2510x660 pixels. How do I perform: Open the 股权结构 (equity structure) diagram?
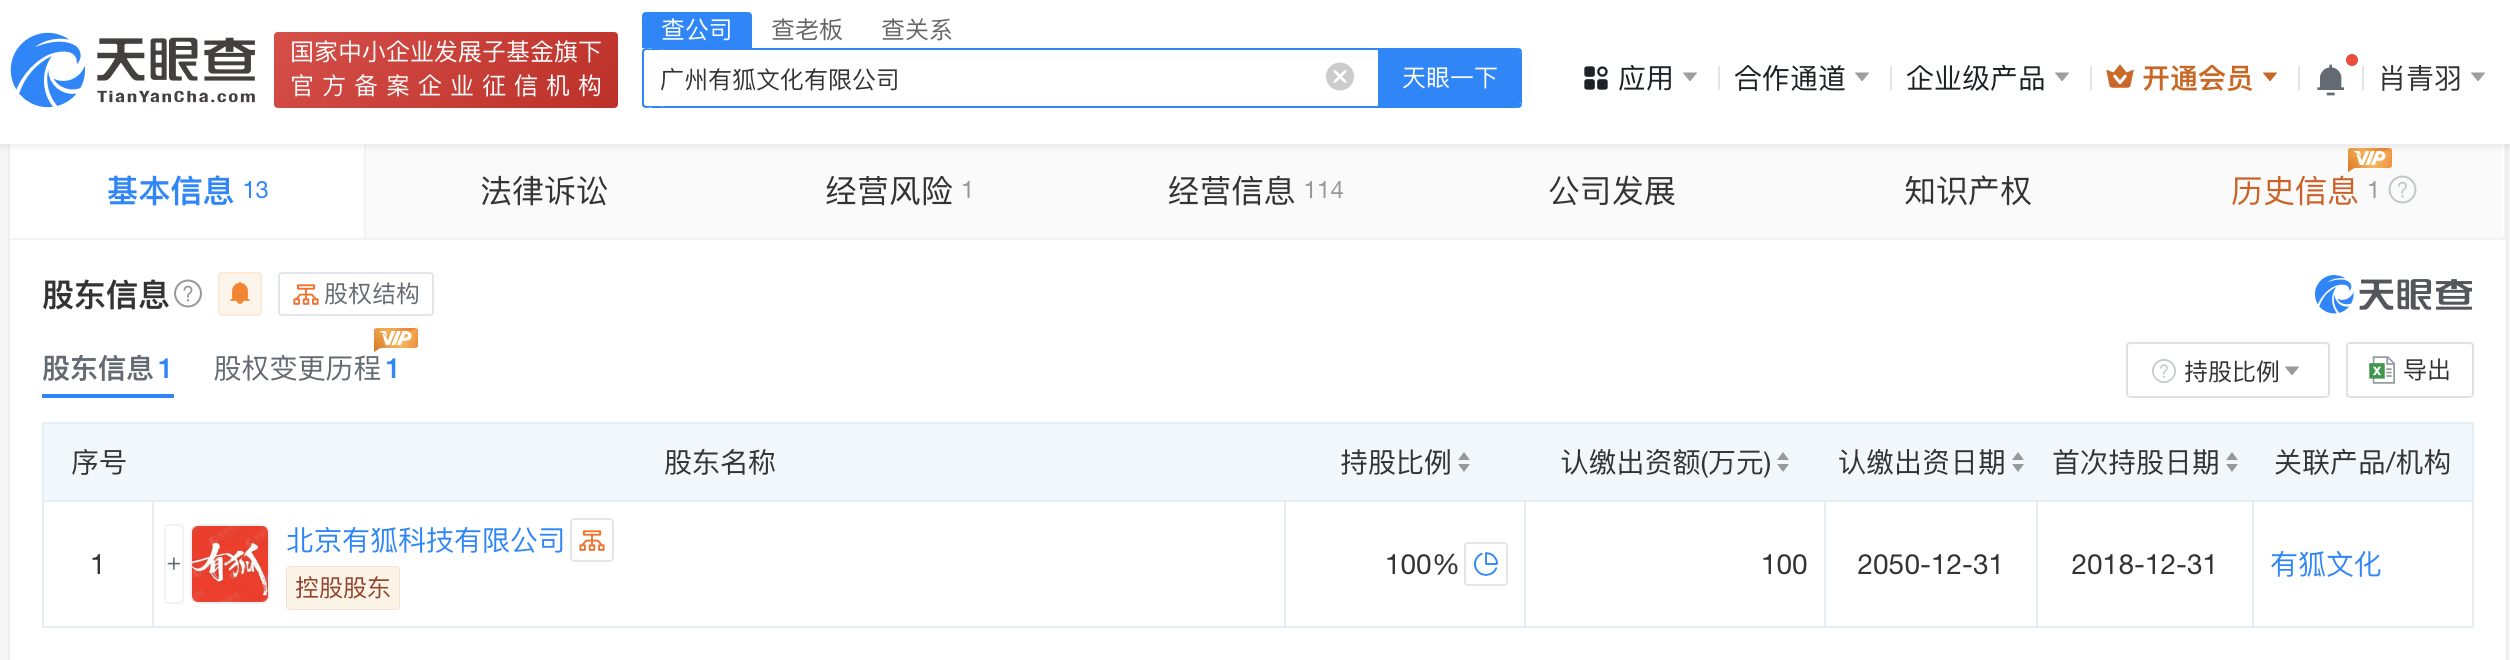(x=355, y=294)
